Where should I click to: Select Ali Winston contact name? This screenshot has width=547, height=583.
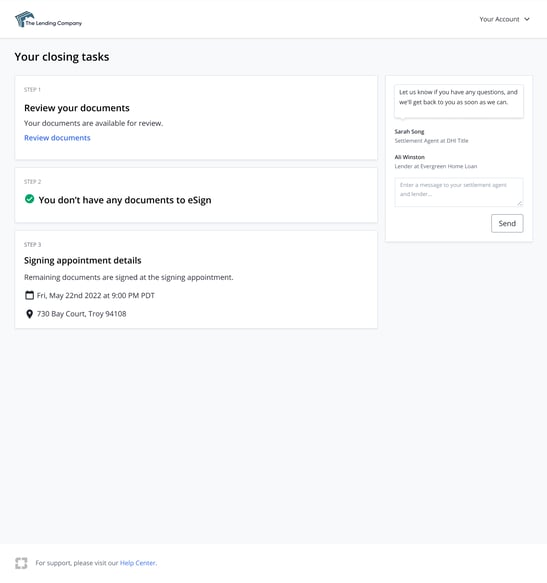pos(409,157)
